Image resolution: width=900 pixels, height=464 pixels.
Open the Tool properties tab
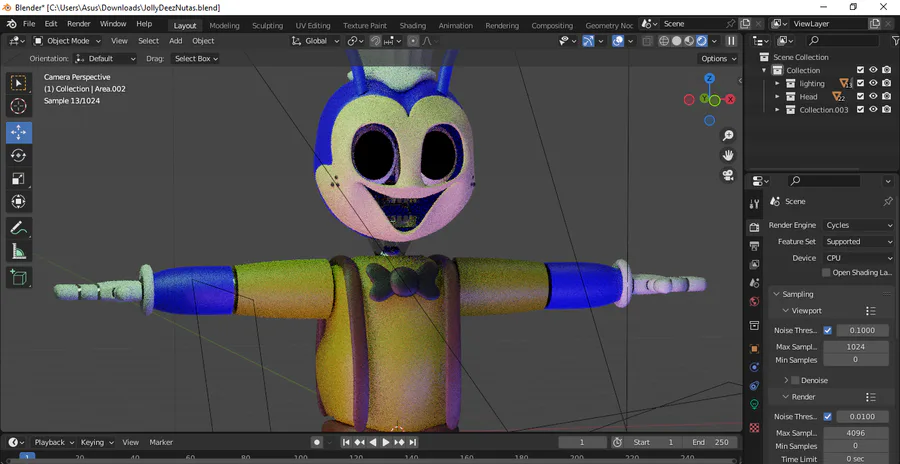[755, 204]
